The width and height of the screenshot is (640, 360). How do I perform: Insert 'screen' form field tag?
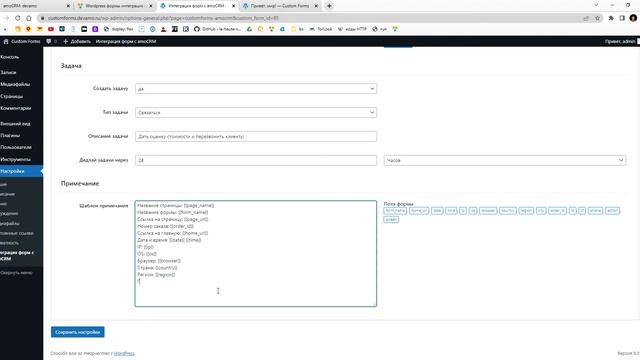click(391, 219)
